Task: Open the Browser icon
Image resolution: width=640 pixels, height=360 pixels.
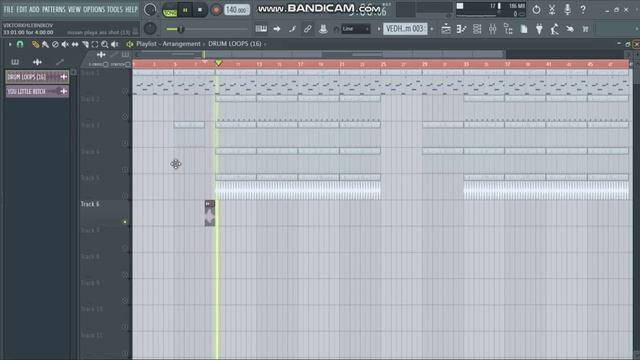Action: coord(508,29)
